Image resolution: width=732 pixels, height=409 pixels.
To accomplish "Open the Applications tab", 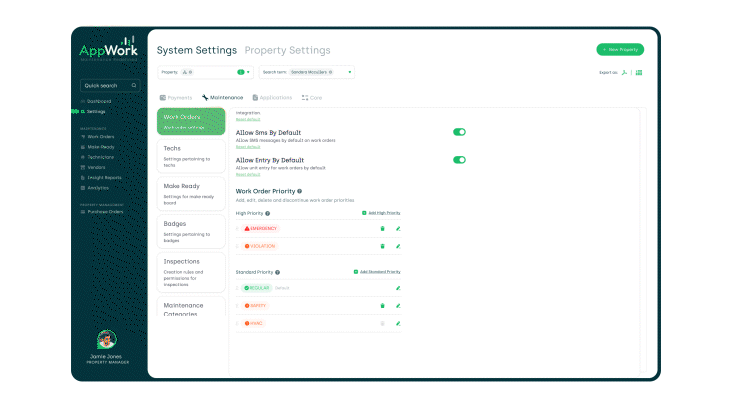I will [x=272, y=98].
